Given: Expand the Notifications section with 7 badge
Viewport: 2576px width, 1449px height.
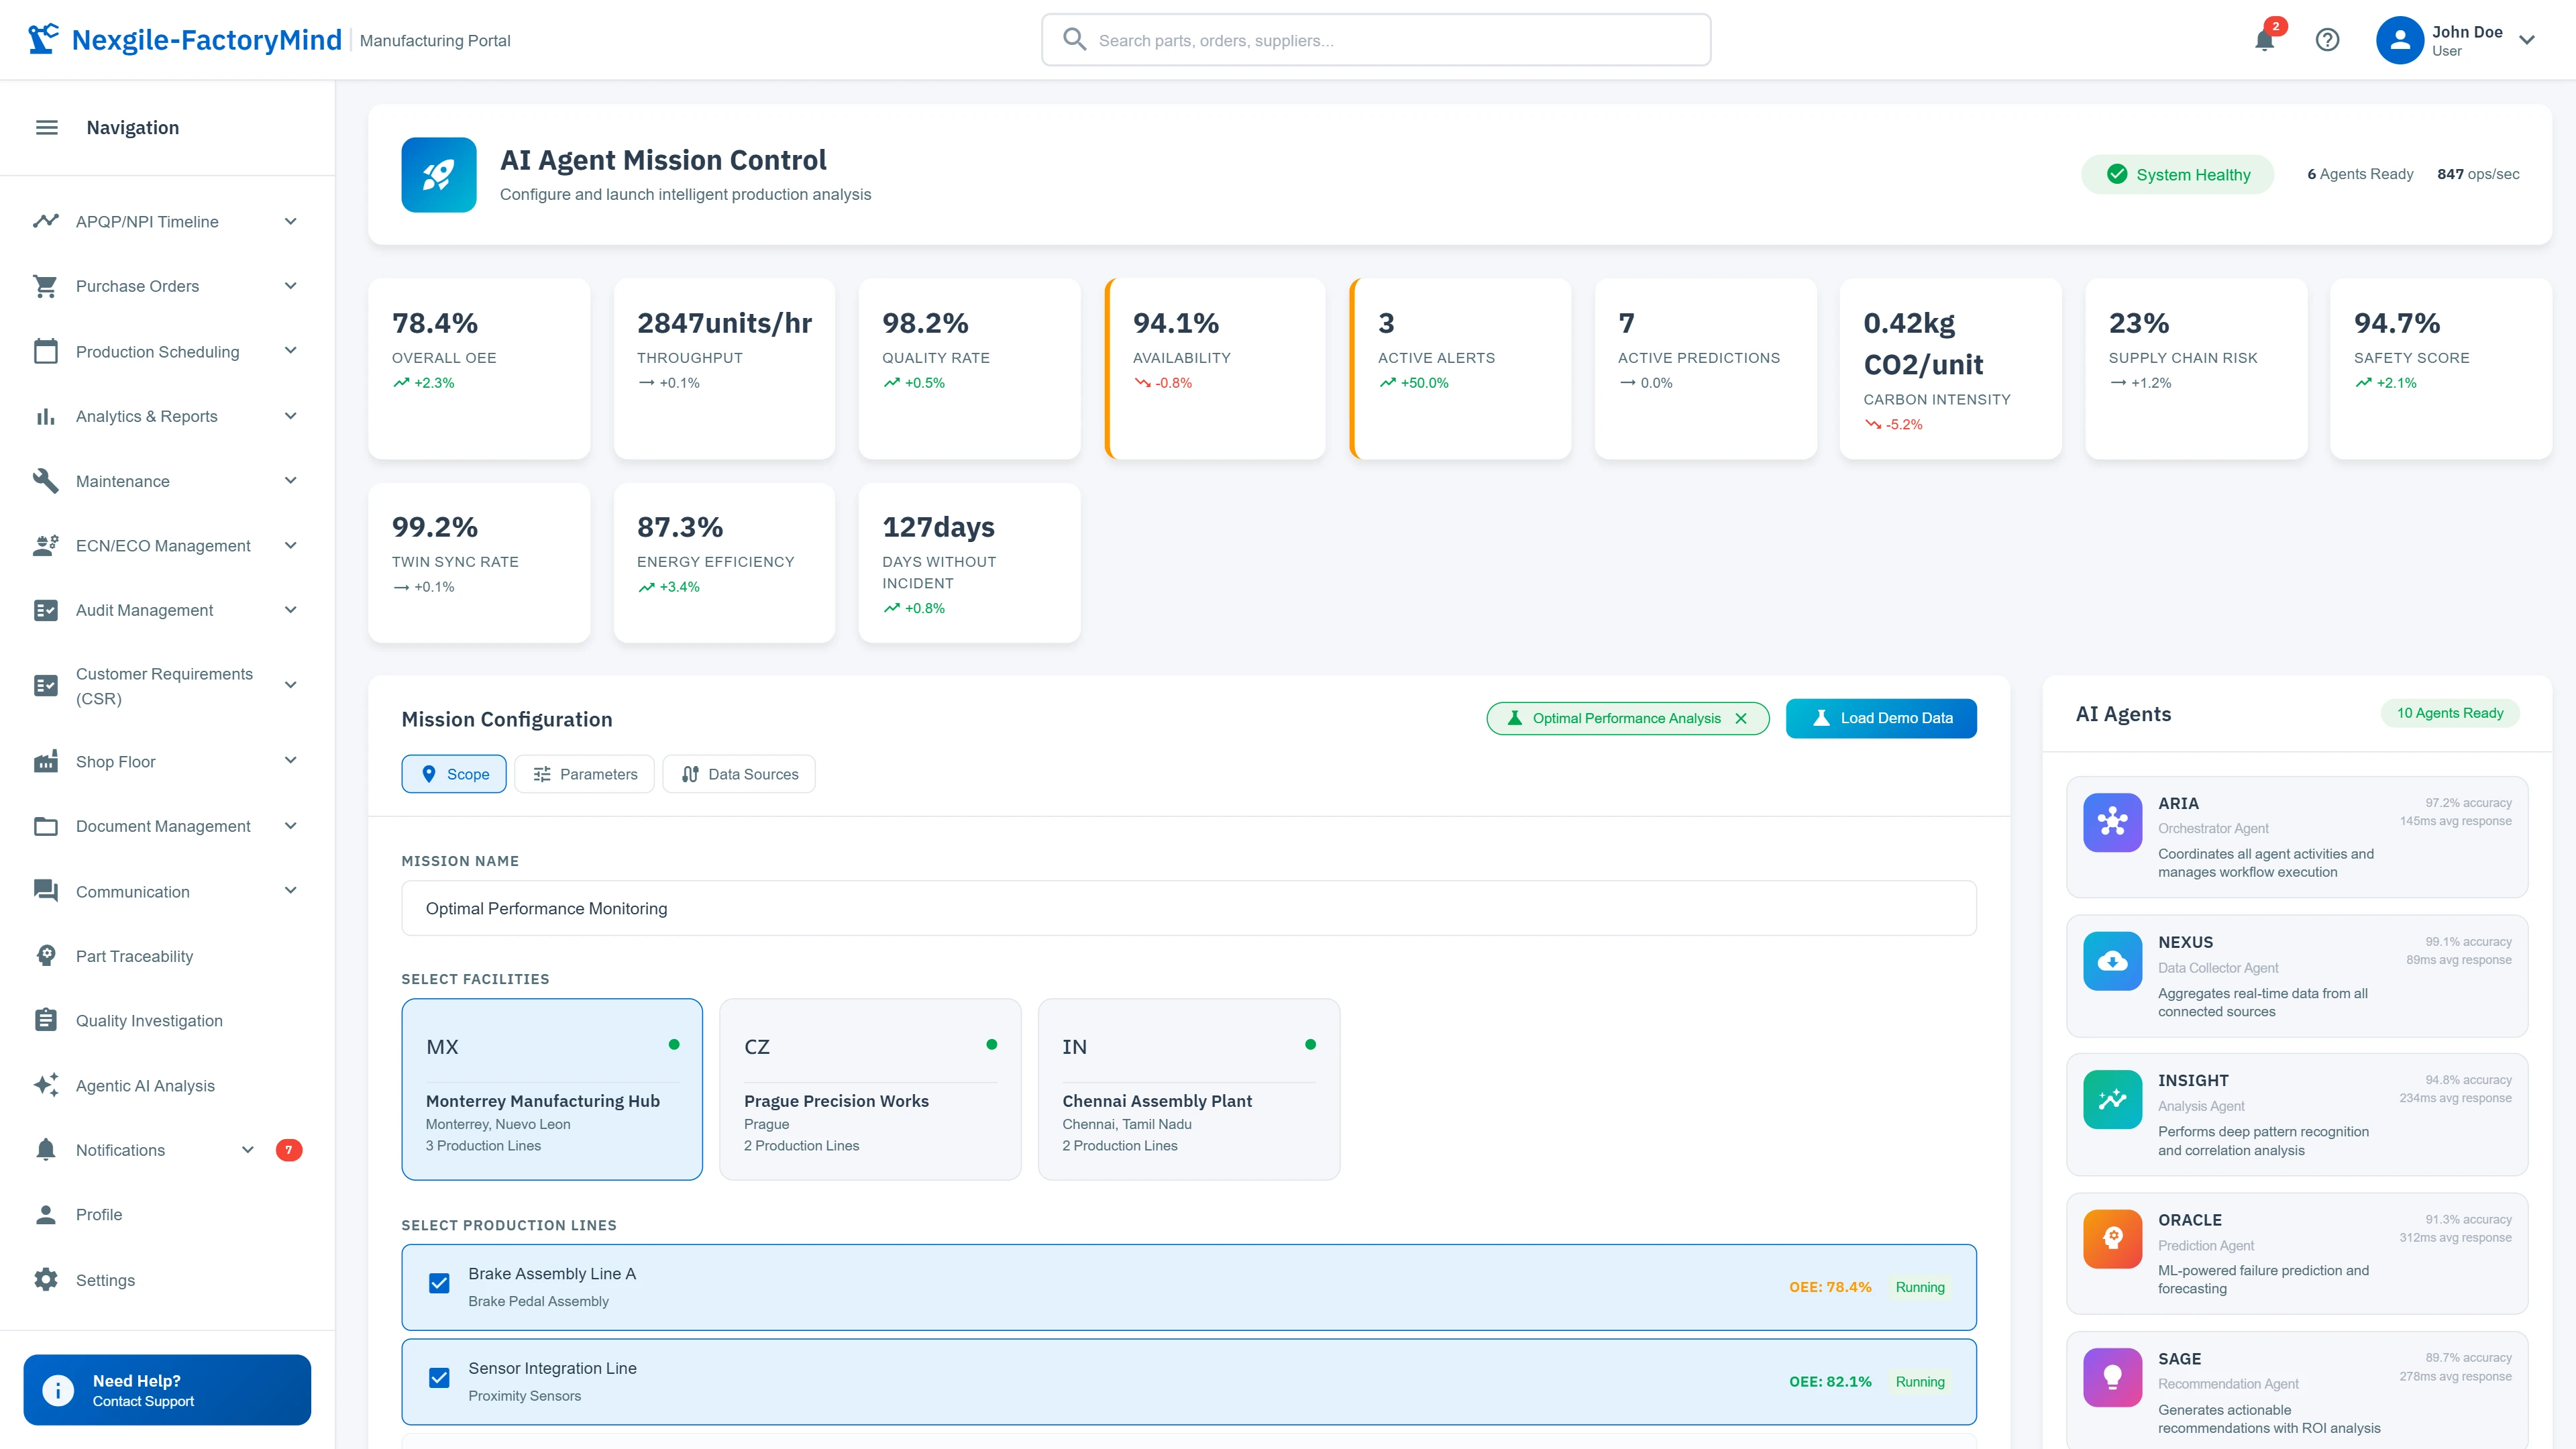Looking at the screenshot, I should point(120,1150).
